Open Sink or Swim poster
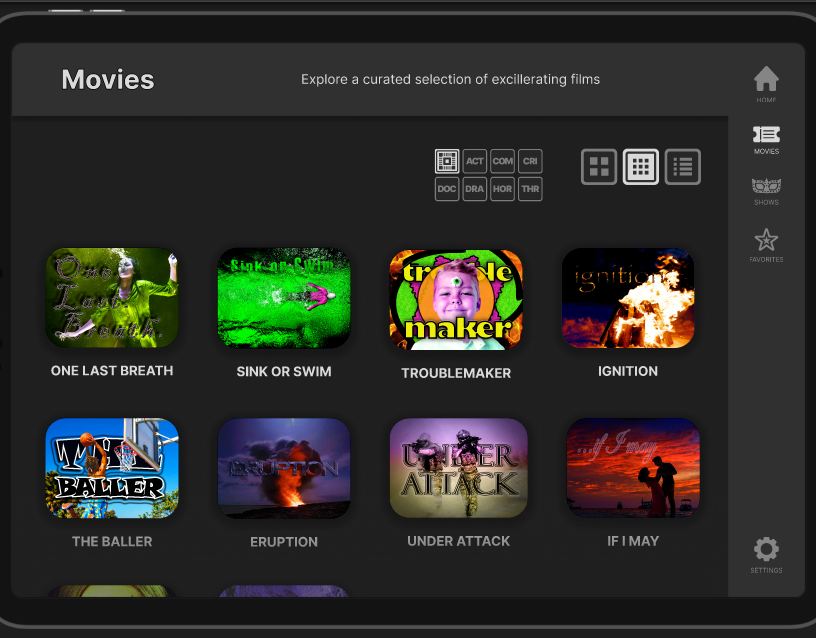The image size is (816, 638). [284, 298]
